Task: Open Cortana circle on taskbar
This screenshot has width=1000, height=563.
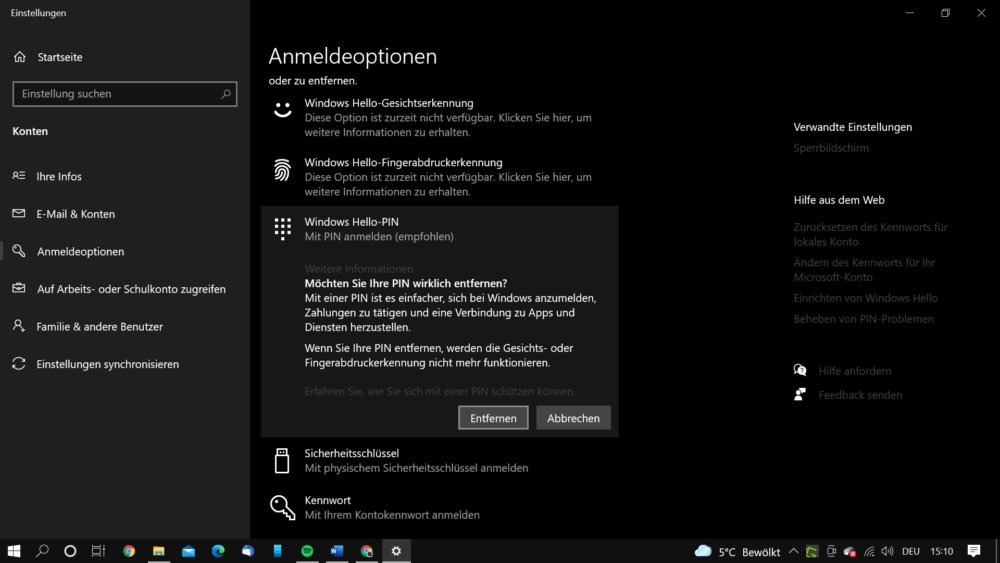Action: point(70,551)
